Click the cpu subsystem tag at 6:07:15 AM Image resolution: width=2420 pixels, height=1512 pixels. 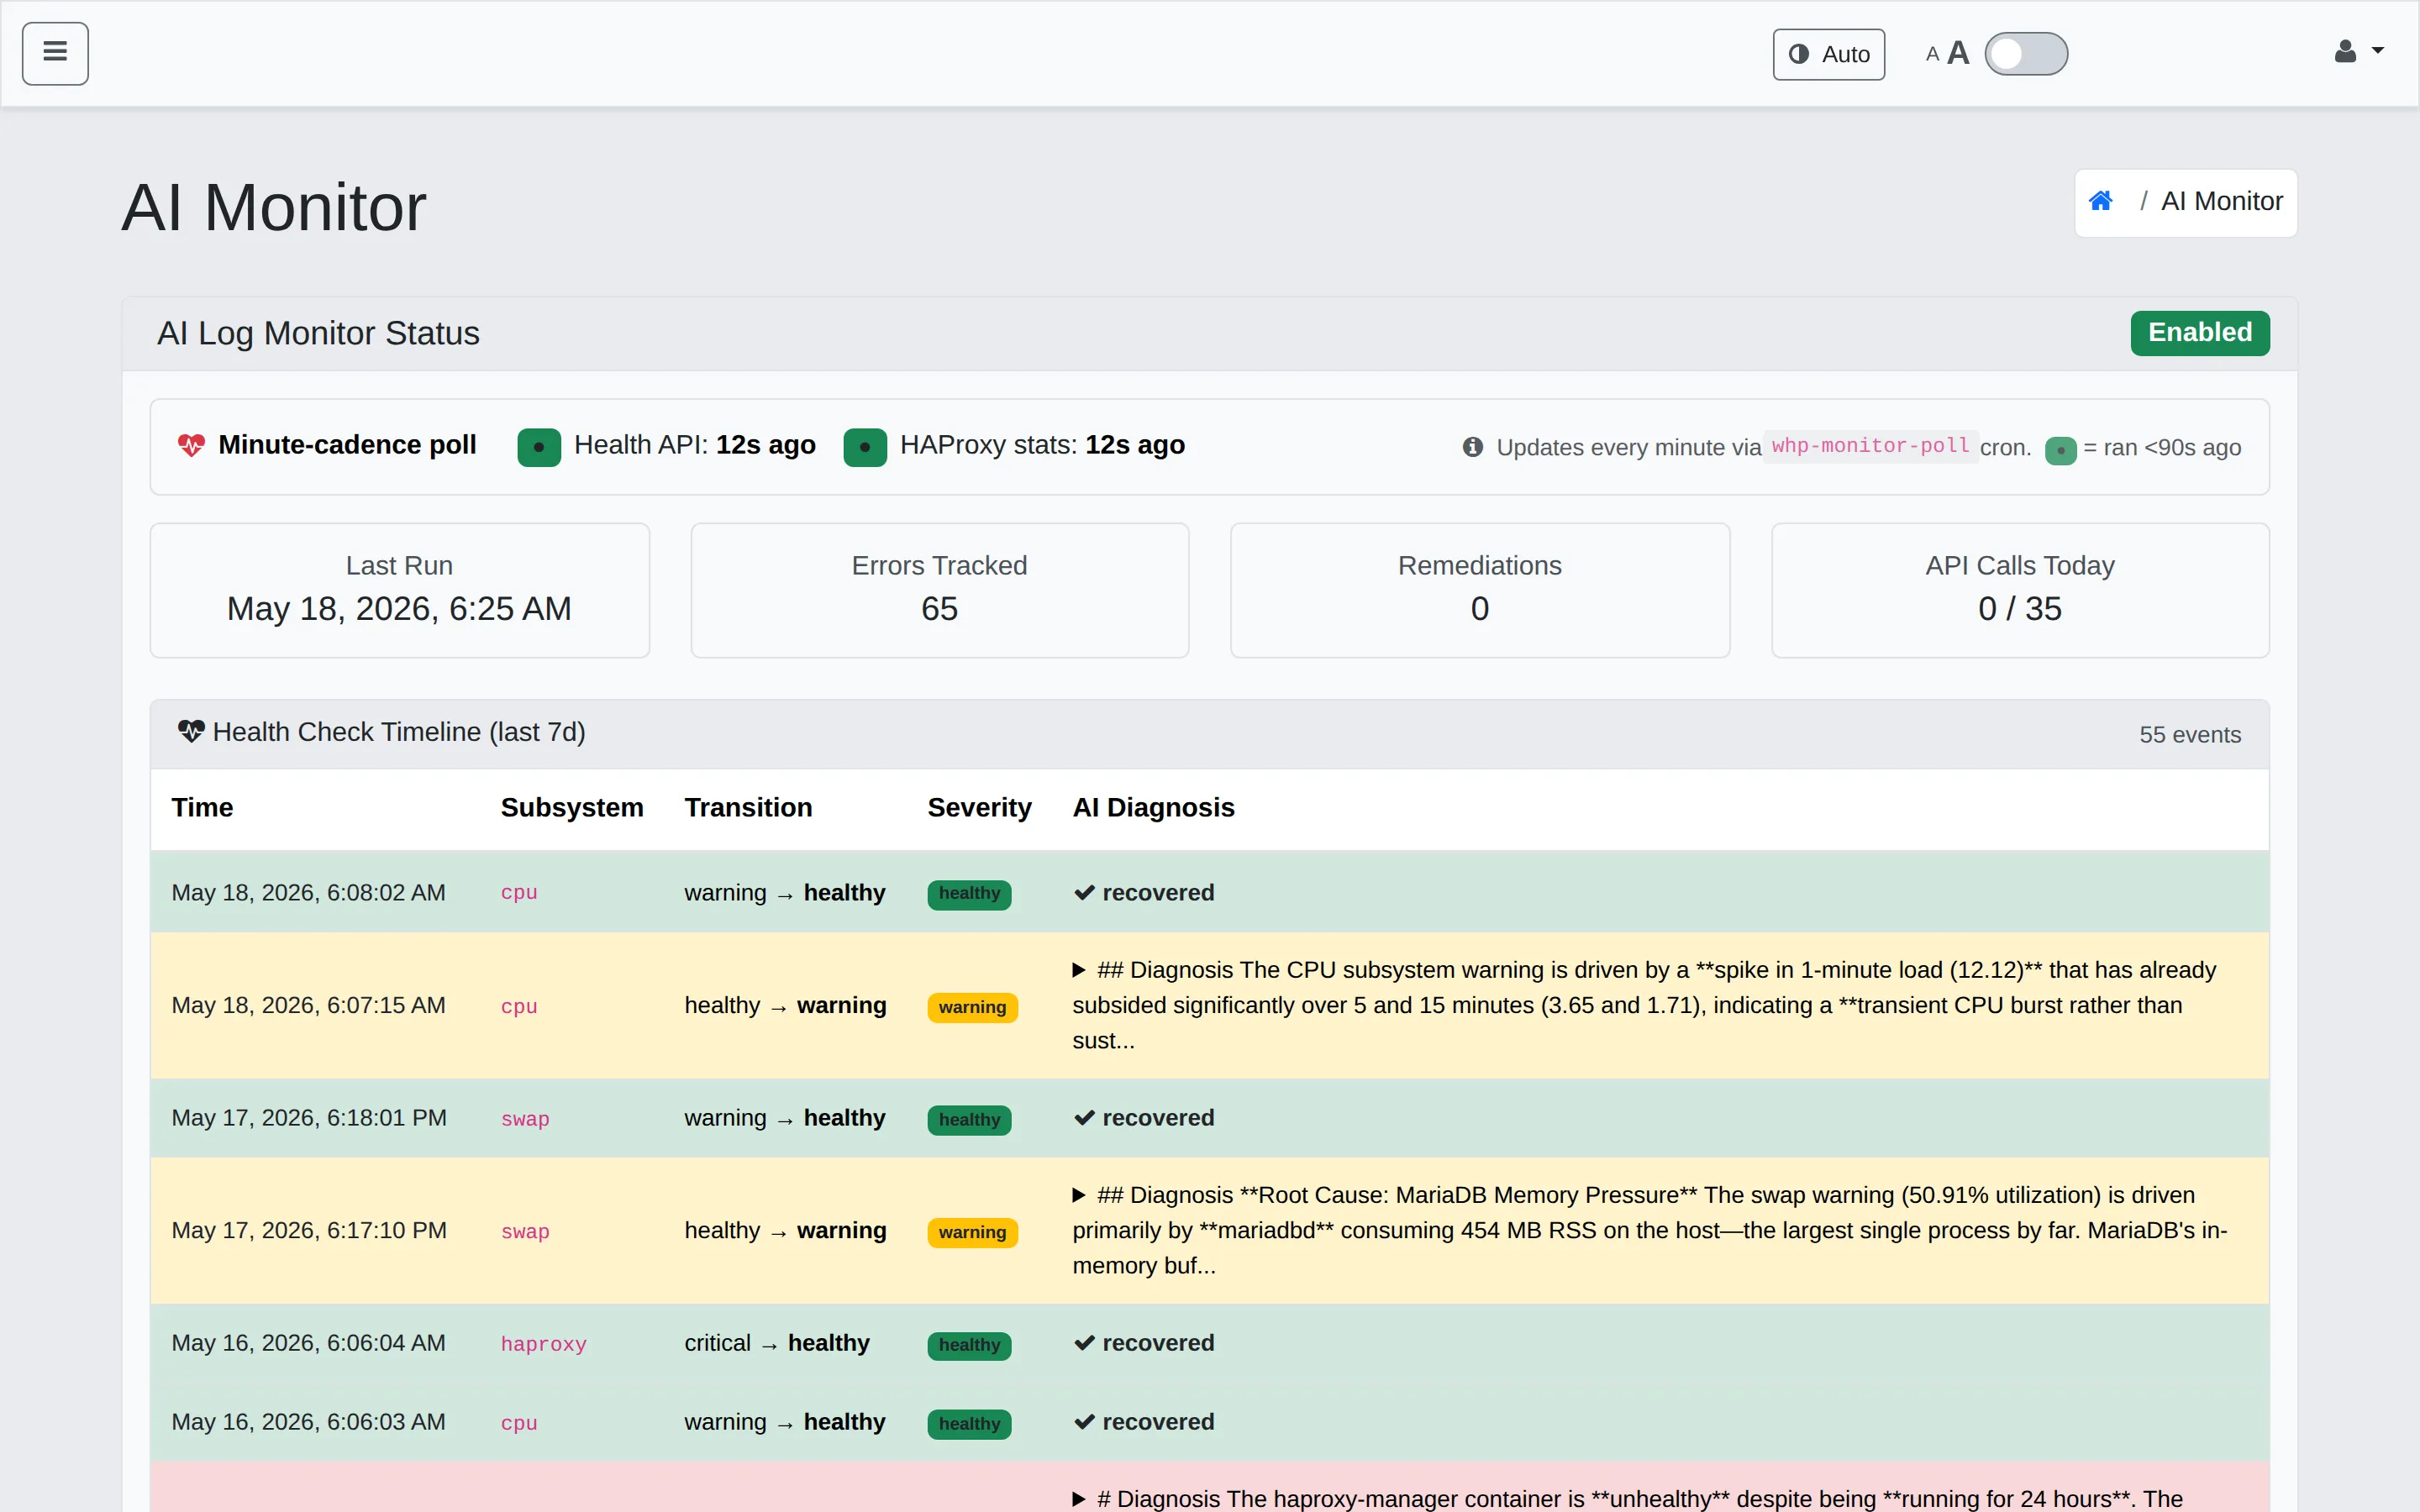point(519,1007)
